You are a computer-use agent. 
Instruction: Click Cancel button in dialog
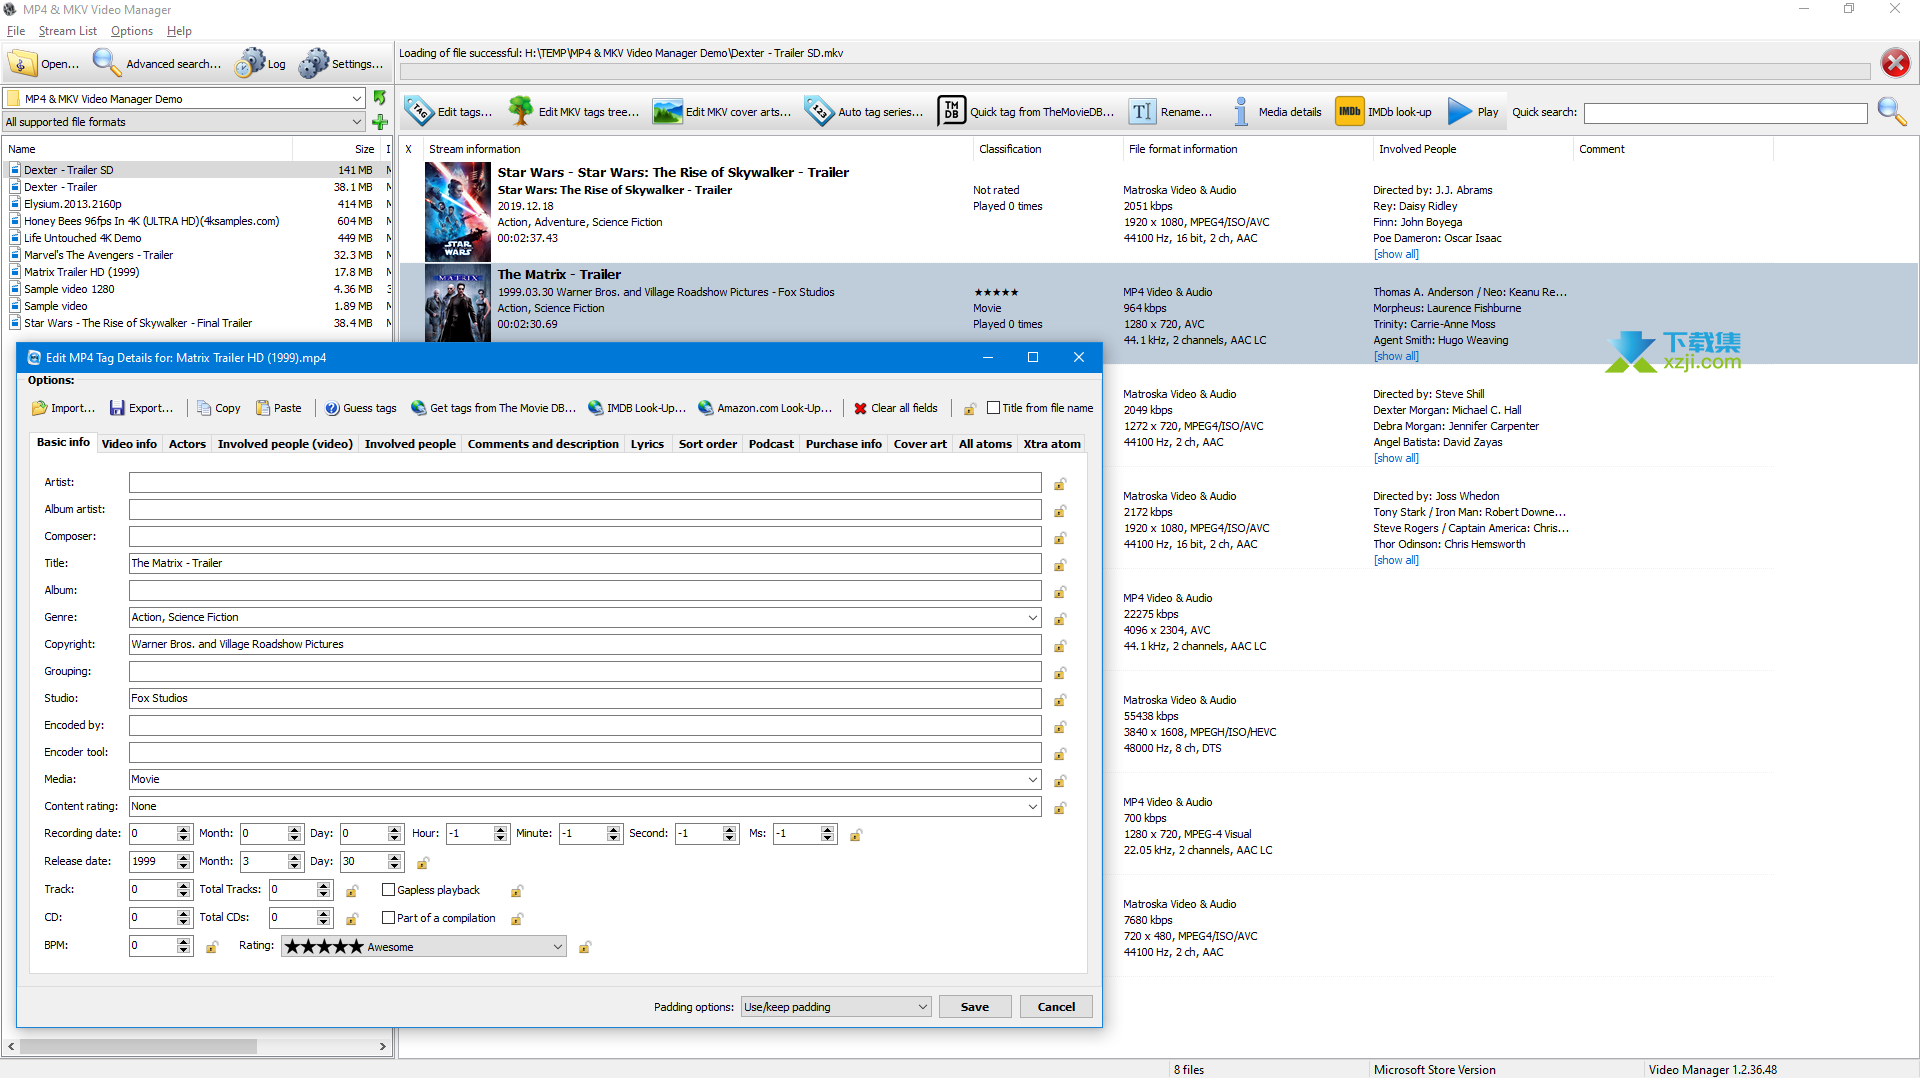point(1056,1007)
